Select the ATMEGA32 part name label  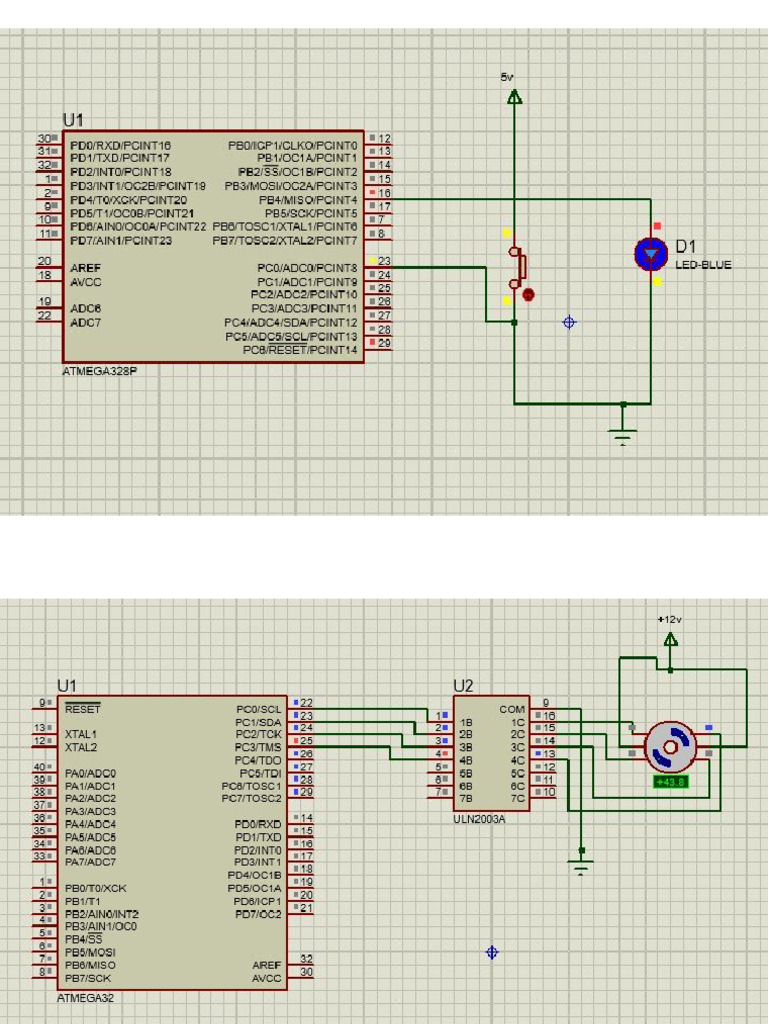coord(85,998)
